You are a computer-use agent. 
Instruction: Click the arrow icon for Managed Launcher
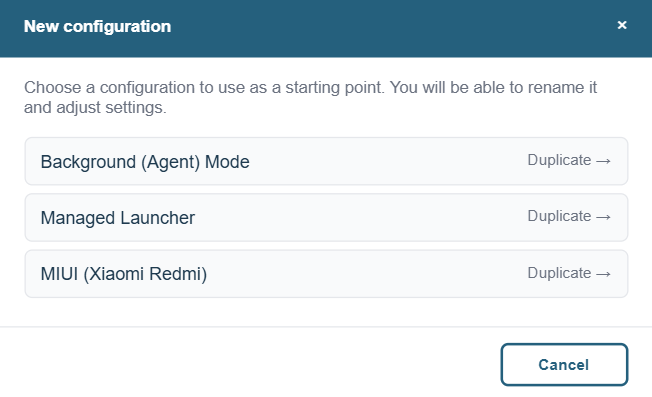click(603, 217)
